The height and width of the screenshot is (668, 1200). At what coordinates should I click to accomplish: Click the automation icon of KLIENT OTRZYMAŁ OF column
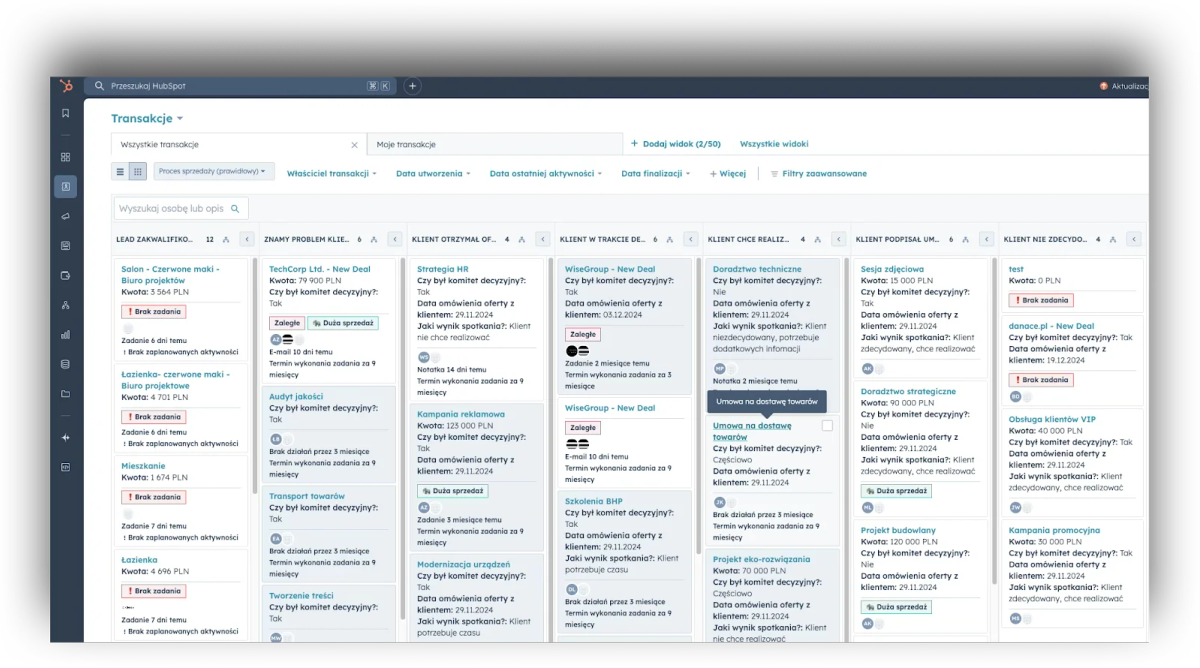point(522,239)
